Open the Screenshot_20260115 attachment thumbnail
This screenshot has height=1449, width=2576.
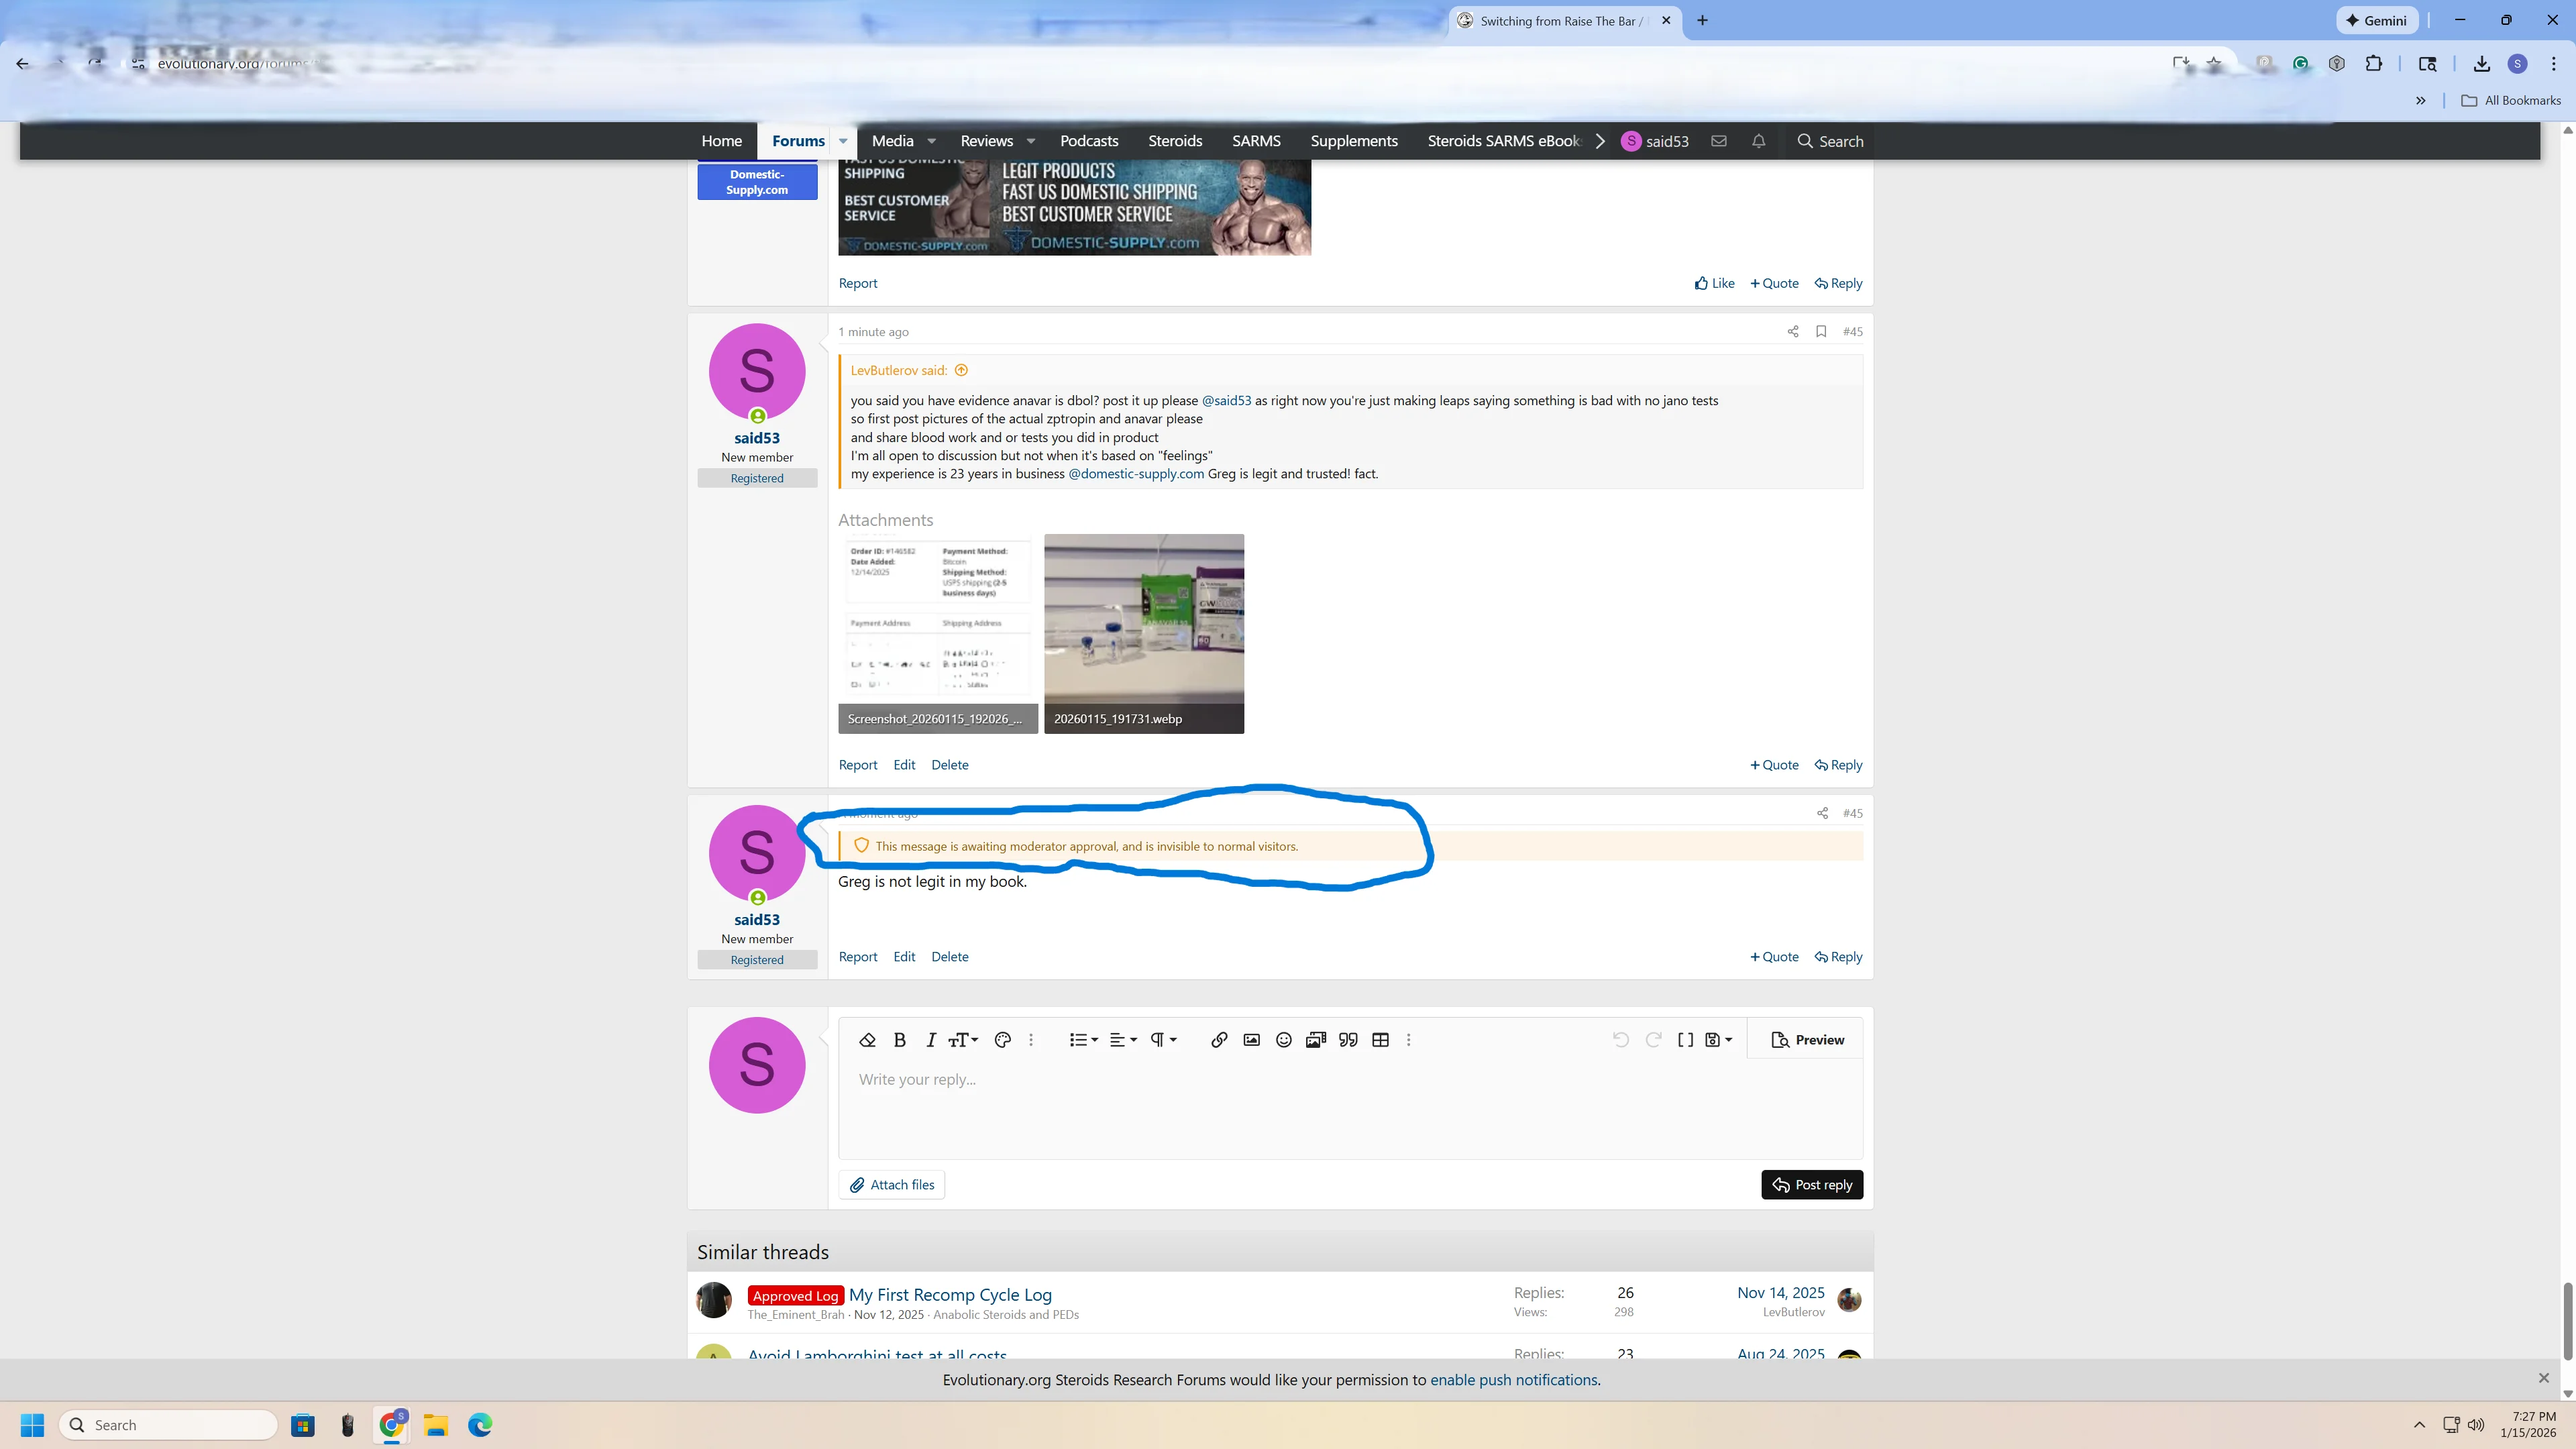938,634
